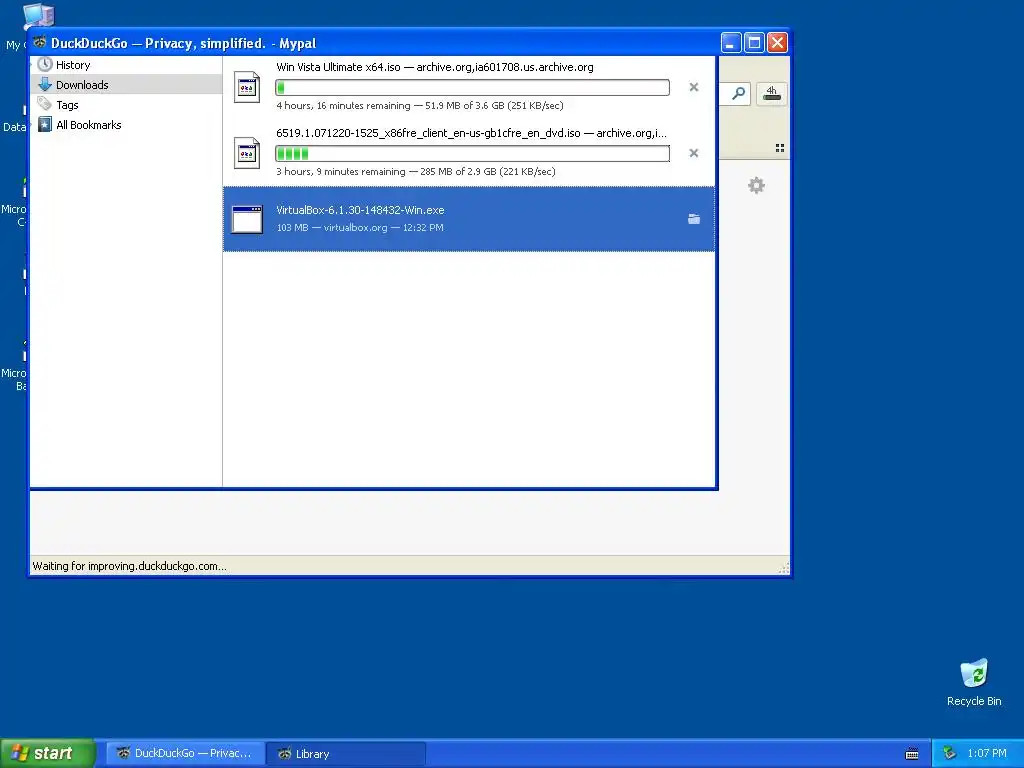Screen dimensions: 1024x768
Task: Click the History clock icon
Action: 44,65
